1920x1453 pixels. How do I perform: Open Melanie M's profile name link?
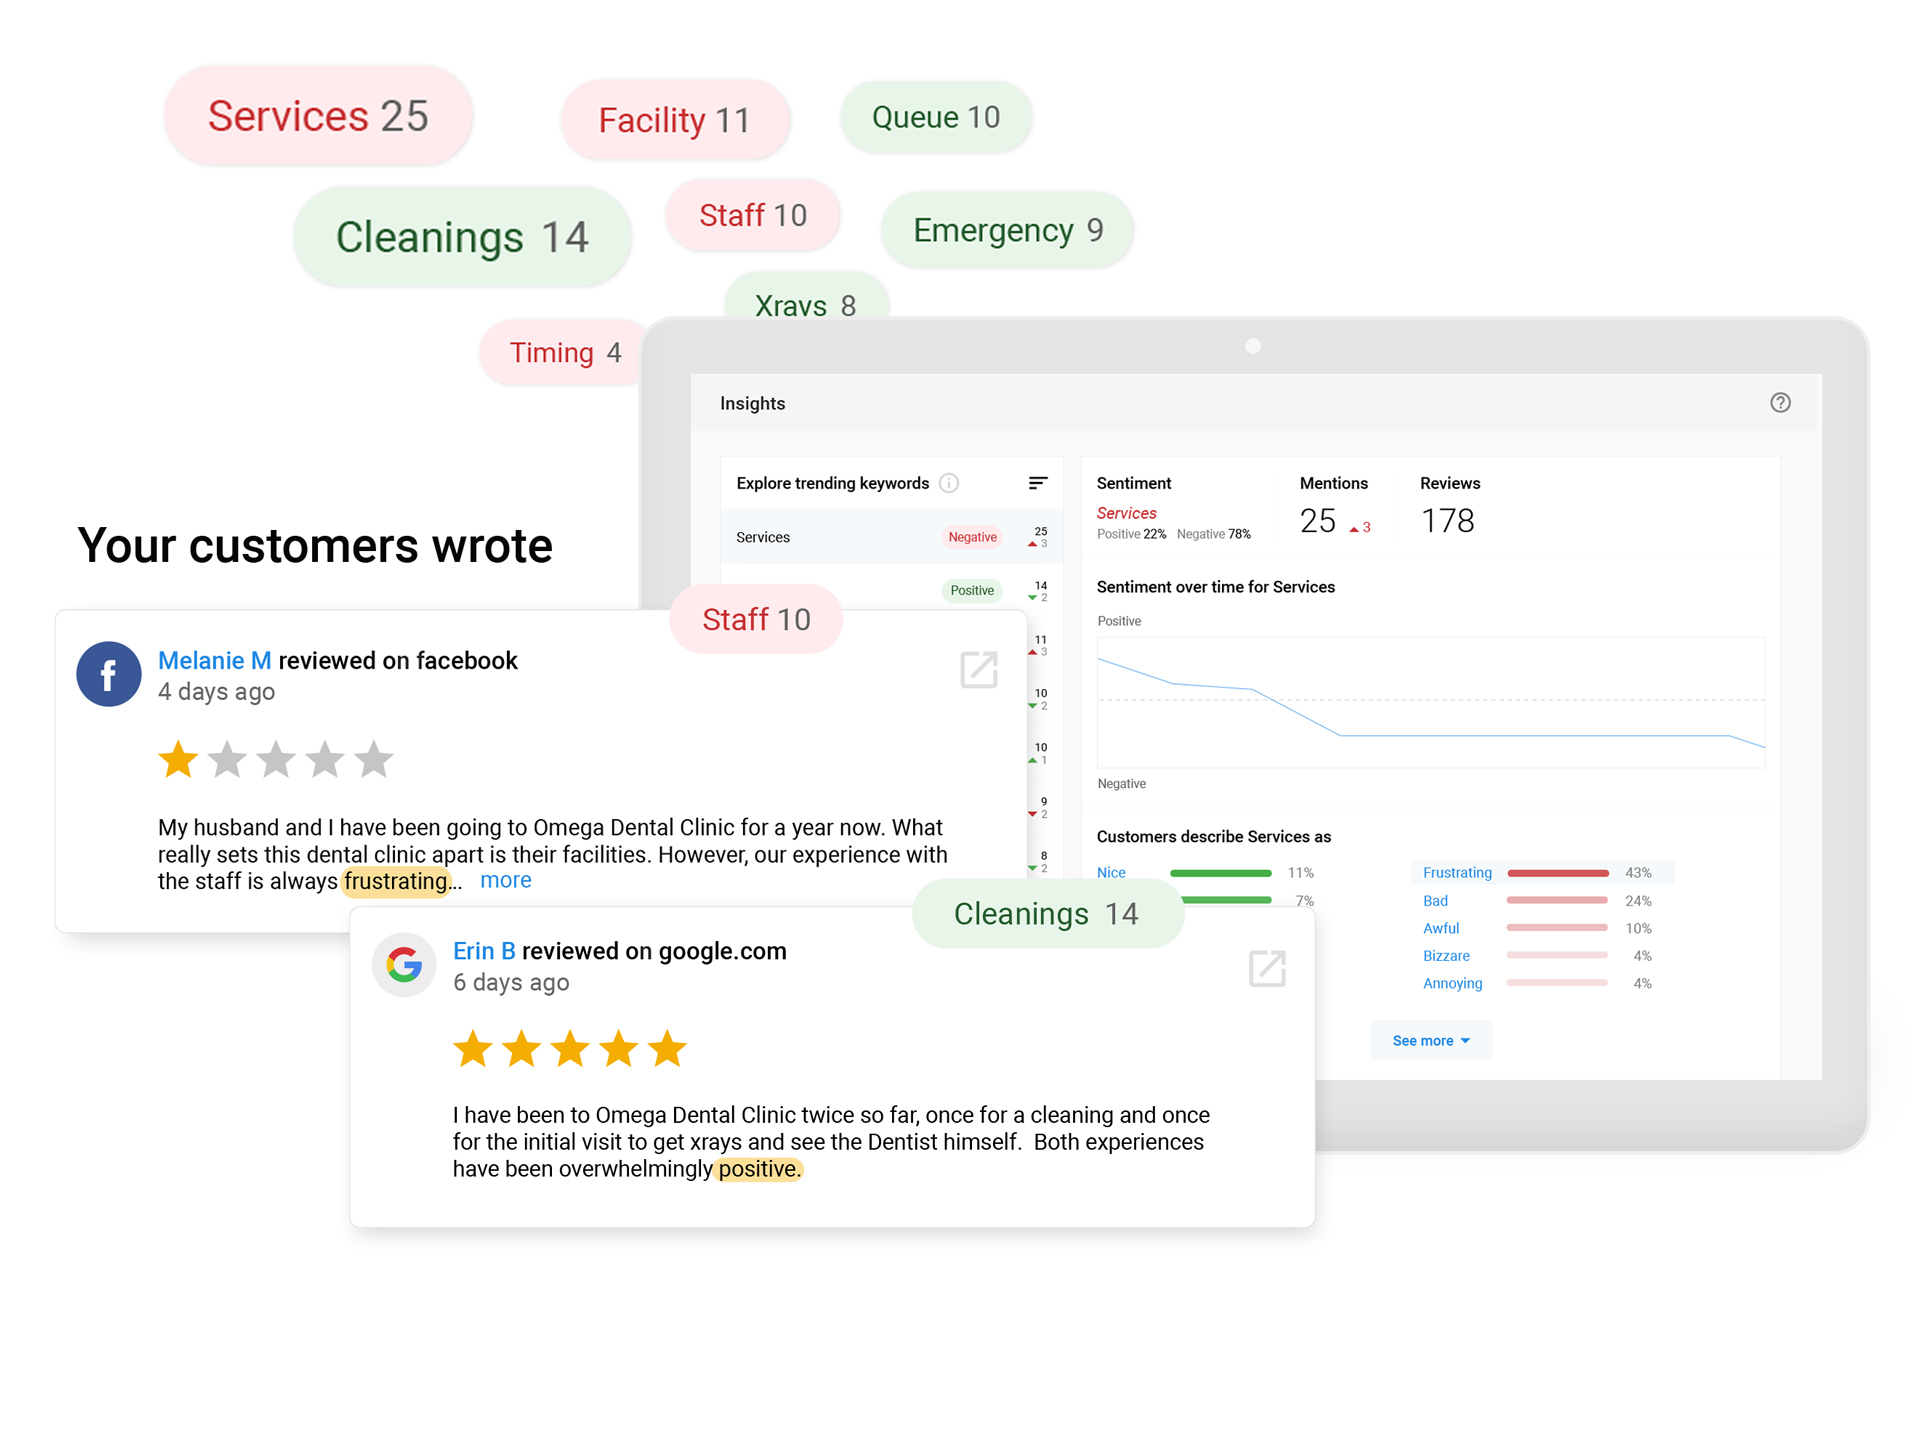pyautogui.click(x=214, y=660)
